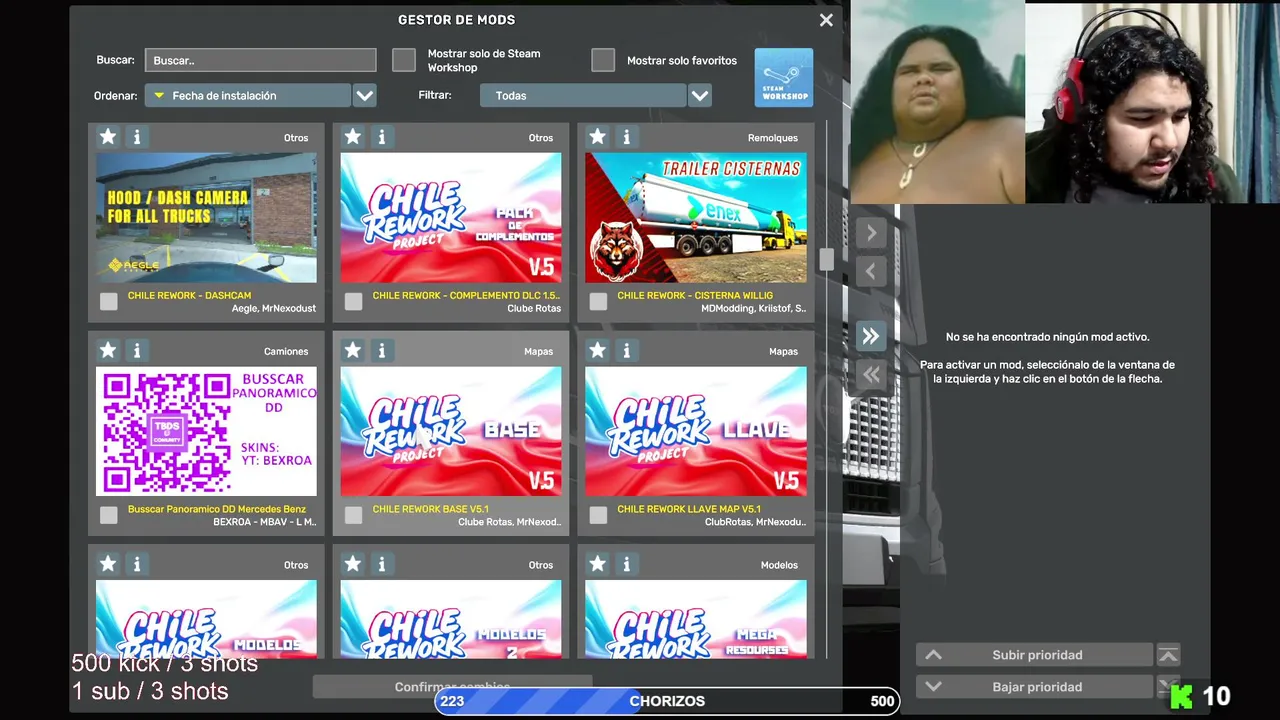Enable Mostrar solo de Steam Workshop
Image resolution: width=1280 pixels, height=720 pixels.
[x=404, y=60]
